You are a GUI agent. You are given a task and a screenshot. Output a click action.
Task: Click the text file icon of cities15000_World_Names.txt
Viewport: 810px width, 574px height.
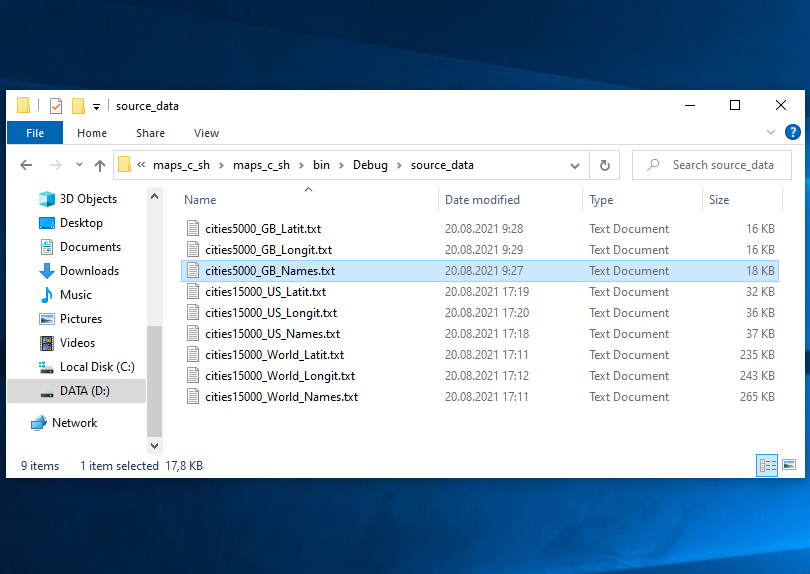click(193, 397)
